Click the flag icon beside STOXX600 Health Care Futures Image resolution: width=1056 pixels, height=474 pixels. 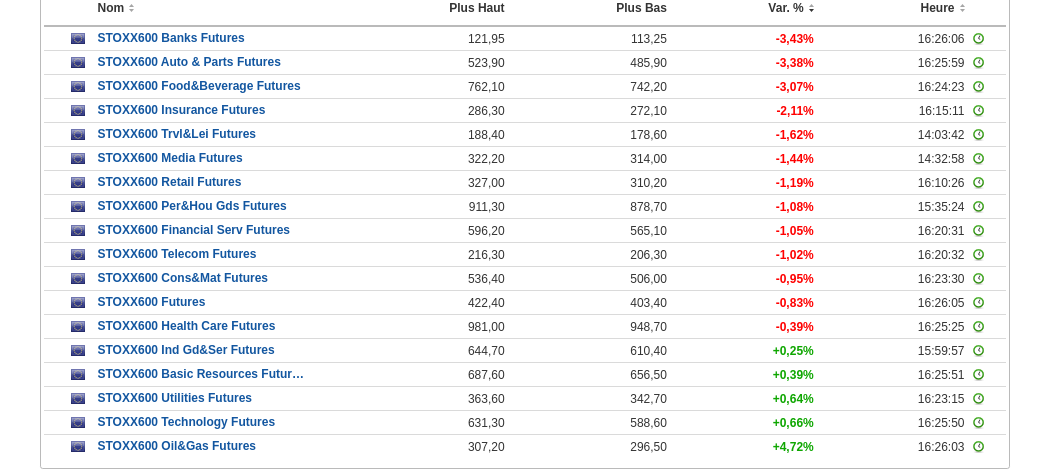(78, 327)
